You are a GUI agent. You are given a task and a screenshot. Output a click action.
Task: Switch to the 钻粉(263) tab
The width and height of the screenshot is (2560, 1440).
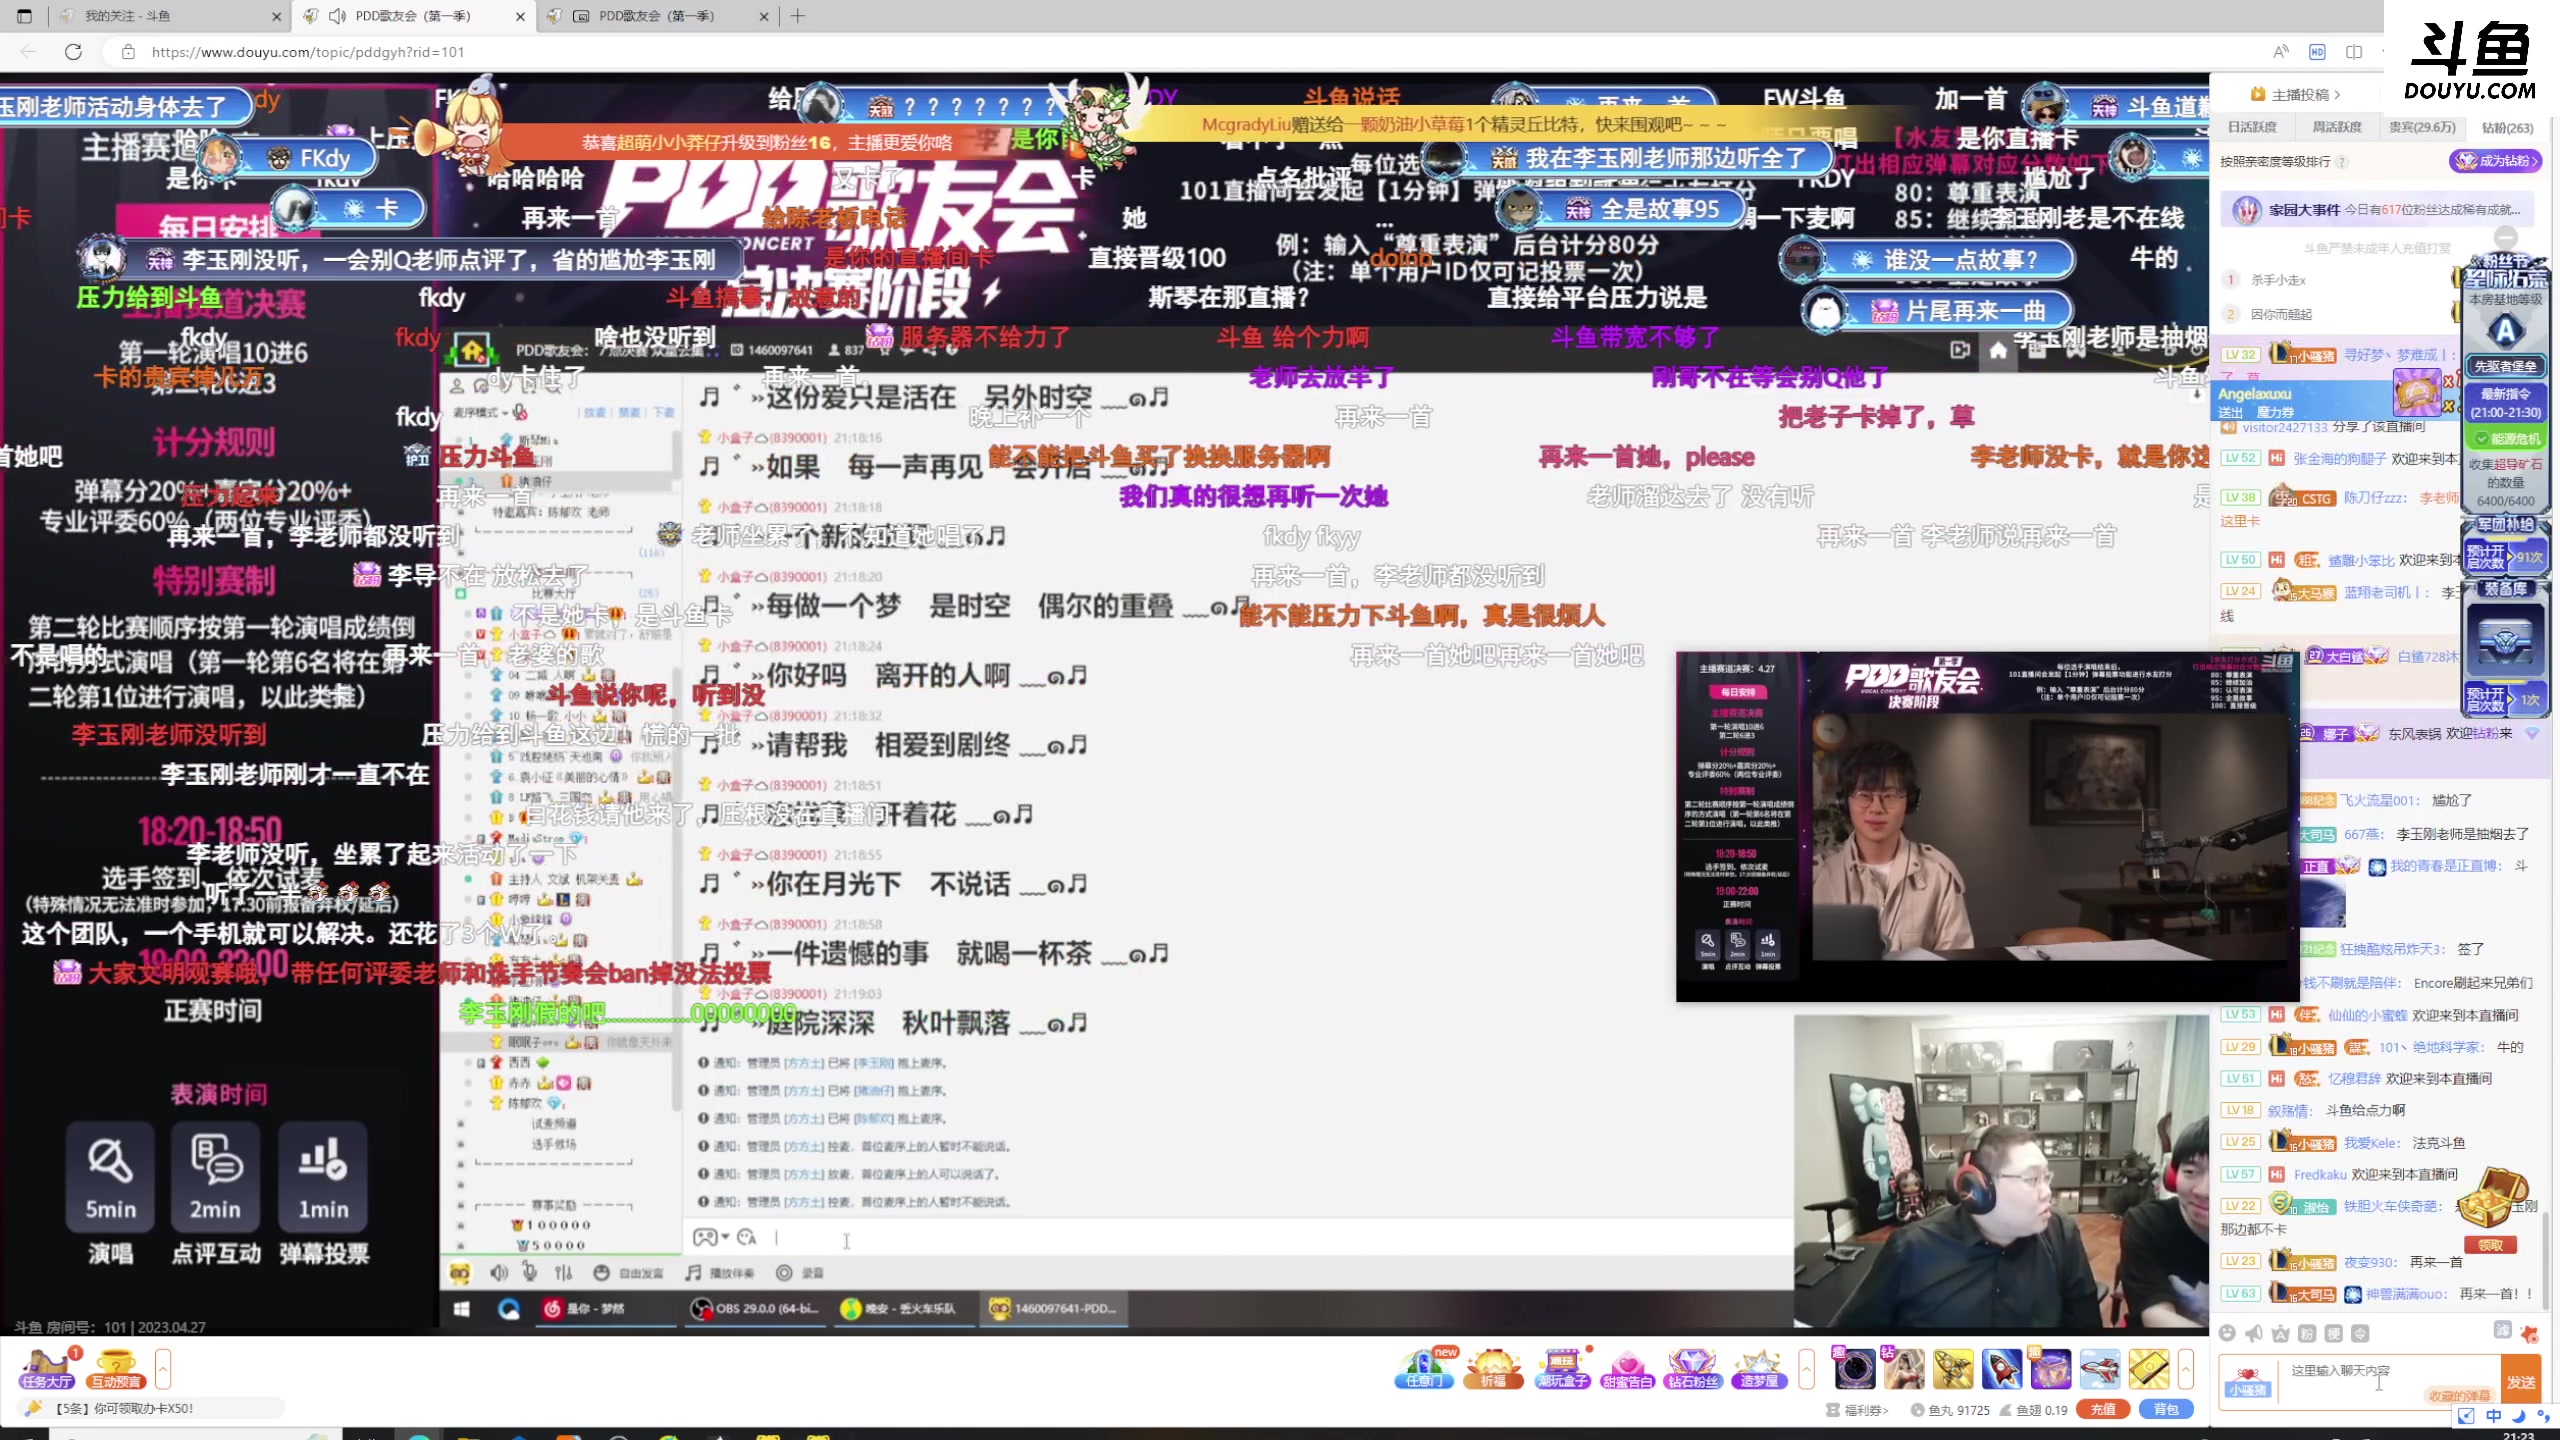[x=2507, y=128]
